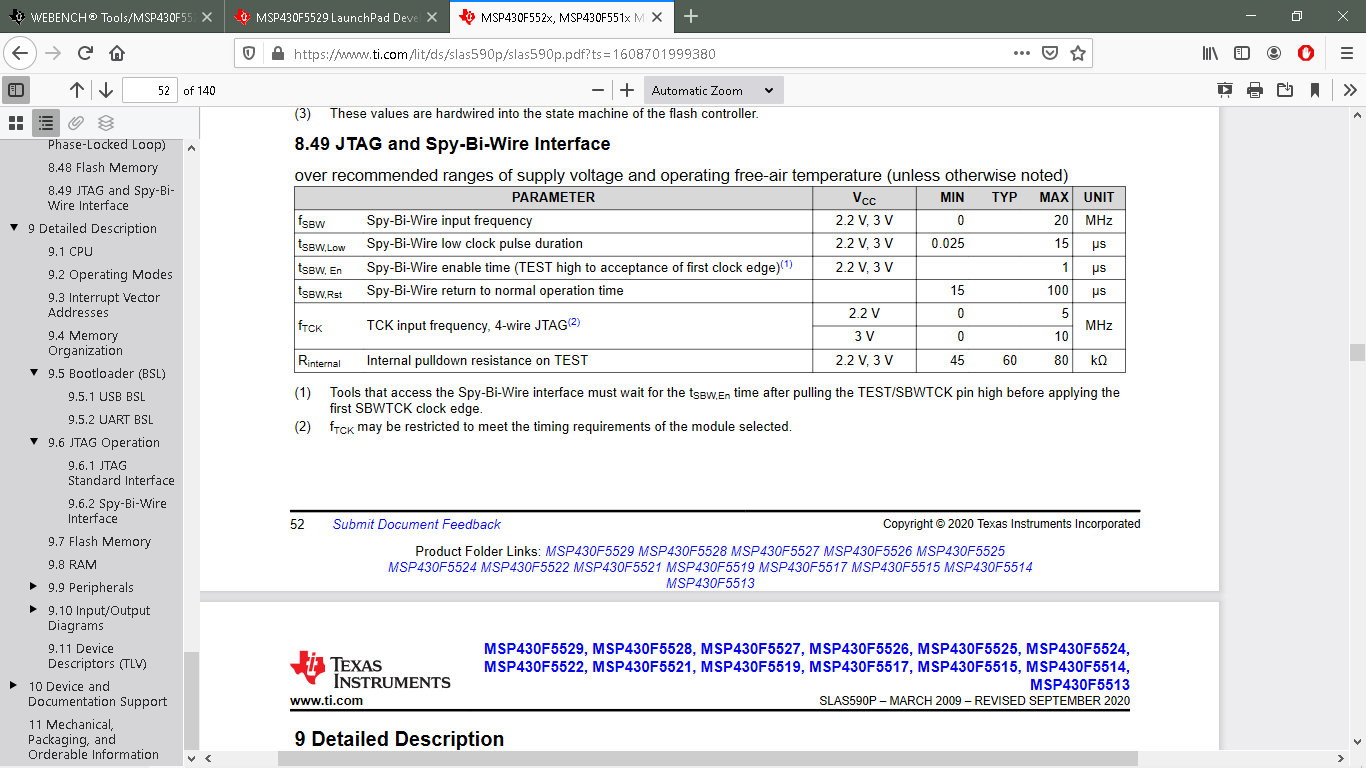The width and height of the screenshot is (1366, 768).
Task: Zoom out the PDF with minus
Action: point(598,90)
